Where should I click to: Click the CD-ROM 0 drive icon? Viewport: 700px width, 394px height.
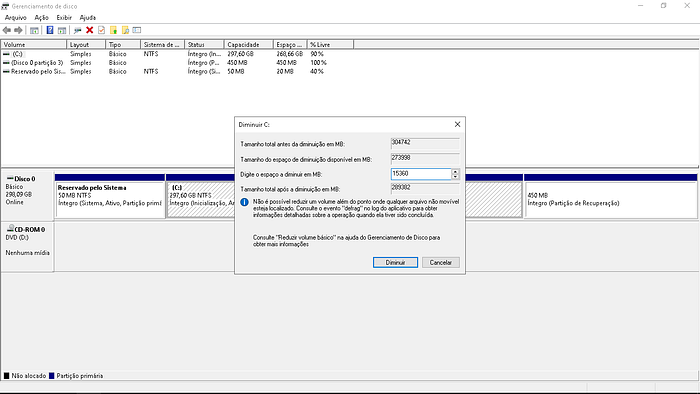click(x=10, y=228)
